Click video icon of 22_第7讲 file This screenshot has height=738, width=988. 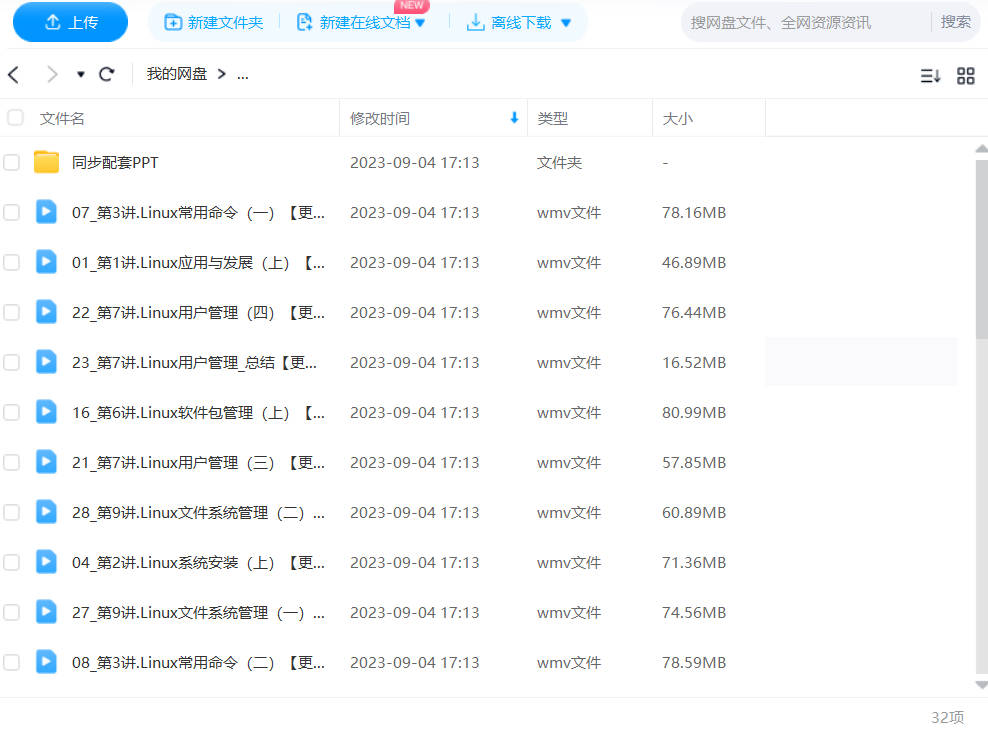[x=46, y=312]
